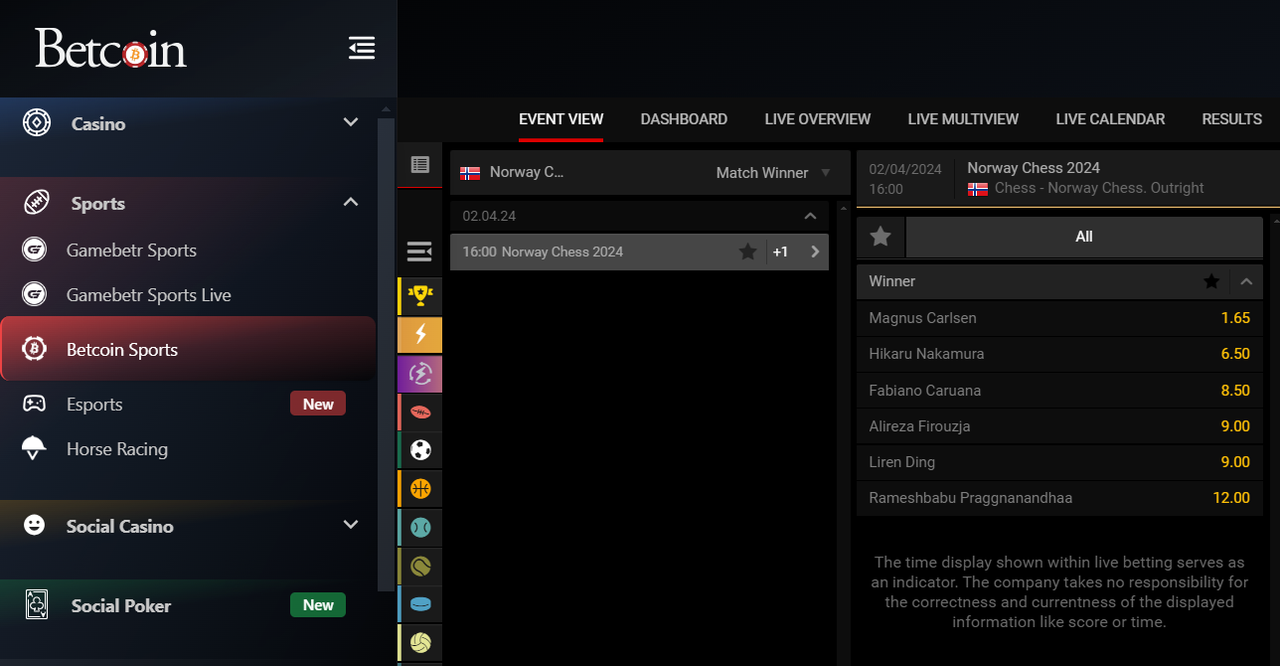Click the bet slip list icon

[420, 165]
